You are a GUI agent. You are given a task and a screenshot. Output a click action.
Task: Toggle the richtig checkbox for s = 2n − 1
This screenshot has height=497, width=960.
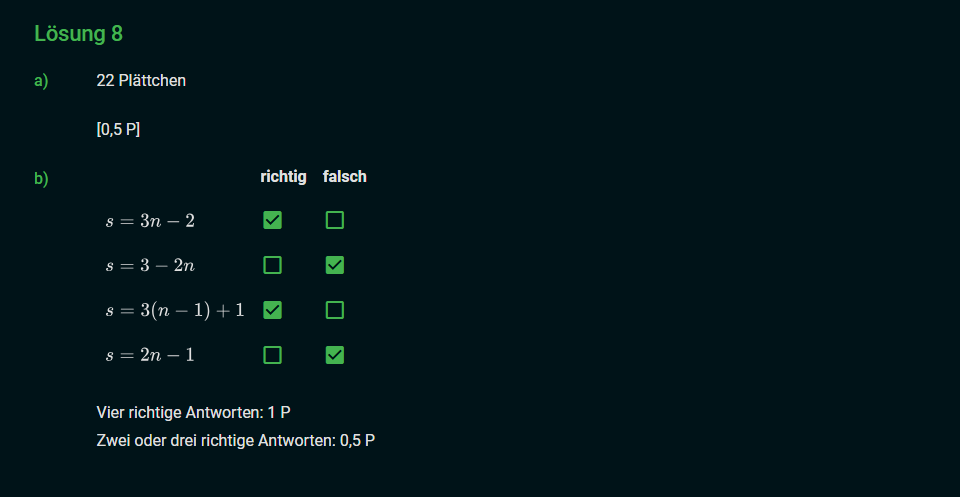click(x=272, y=355)
